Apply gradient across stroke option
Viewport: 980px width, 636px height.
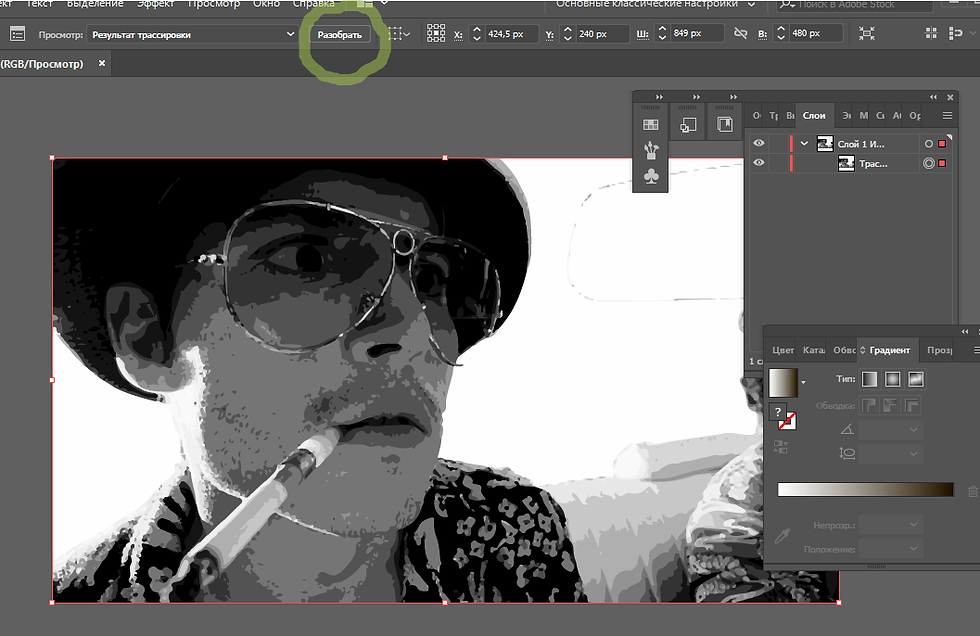tap(912, 405)
